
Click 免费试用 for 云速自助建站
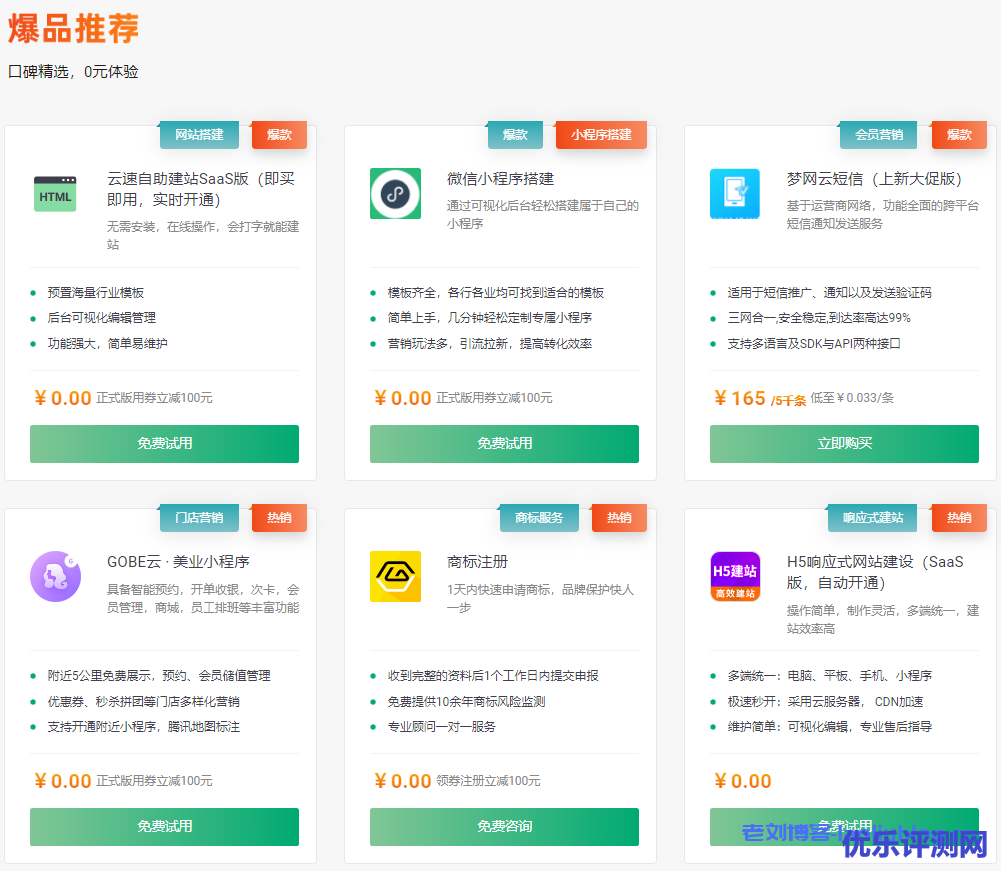pos(164,444)
